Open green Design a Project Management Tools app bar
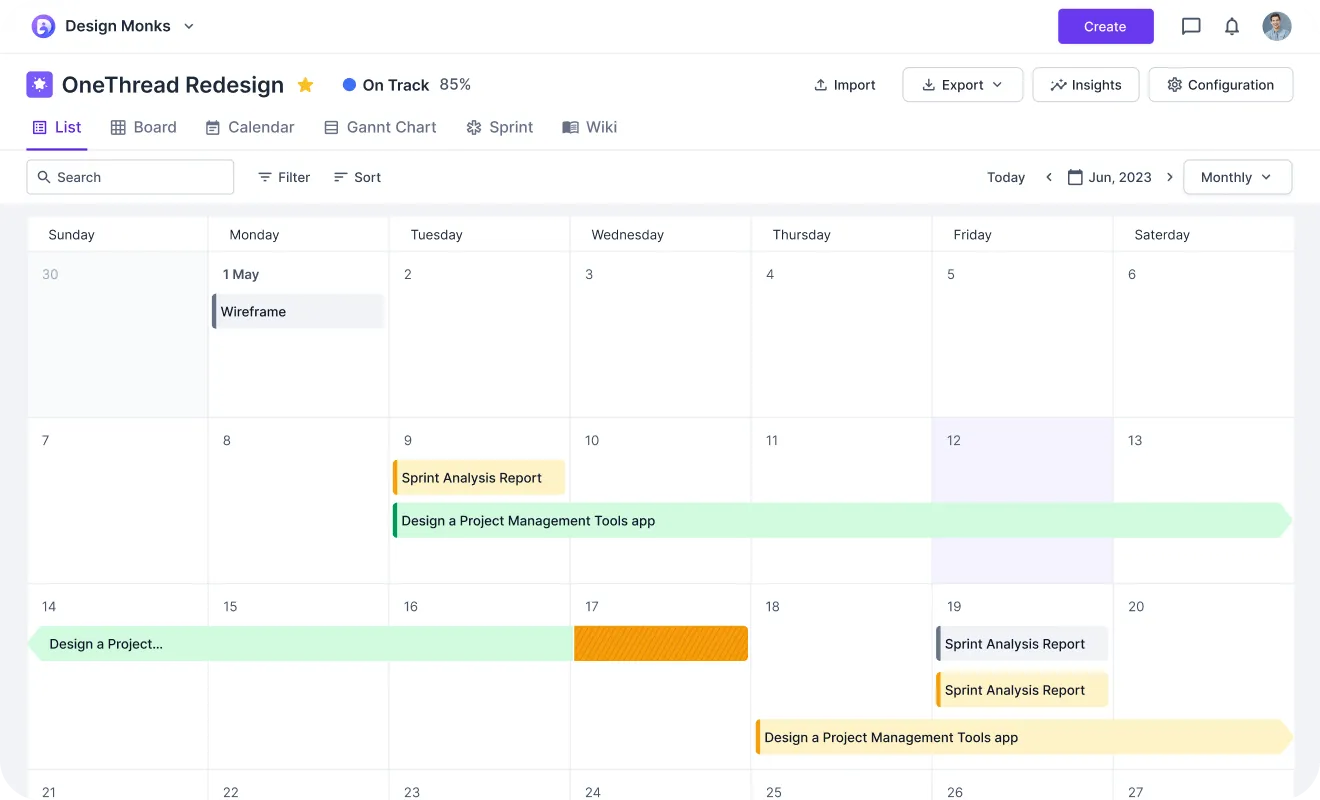The image size is (1320, 800). tap(842, 520)
